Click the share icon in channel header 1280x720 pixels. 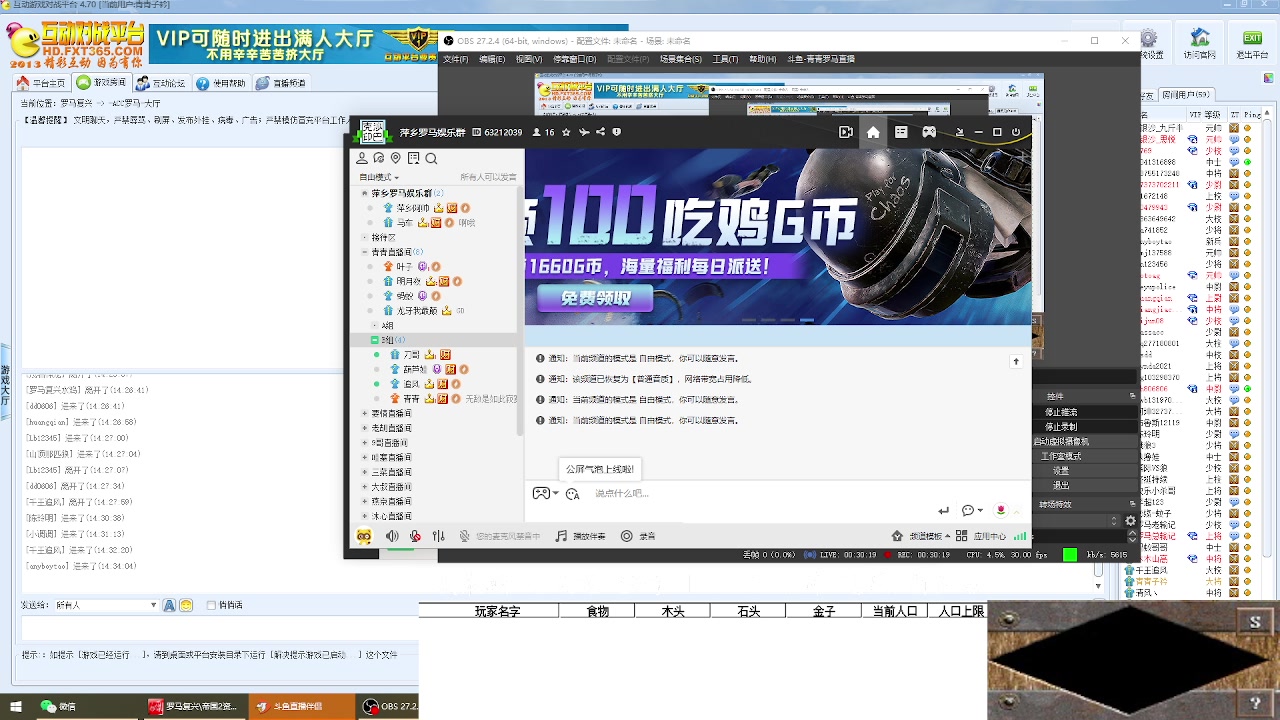click(x=600, y=132)
